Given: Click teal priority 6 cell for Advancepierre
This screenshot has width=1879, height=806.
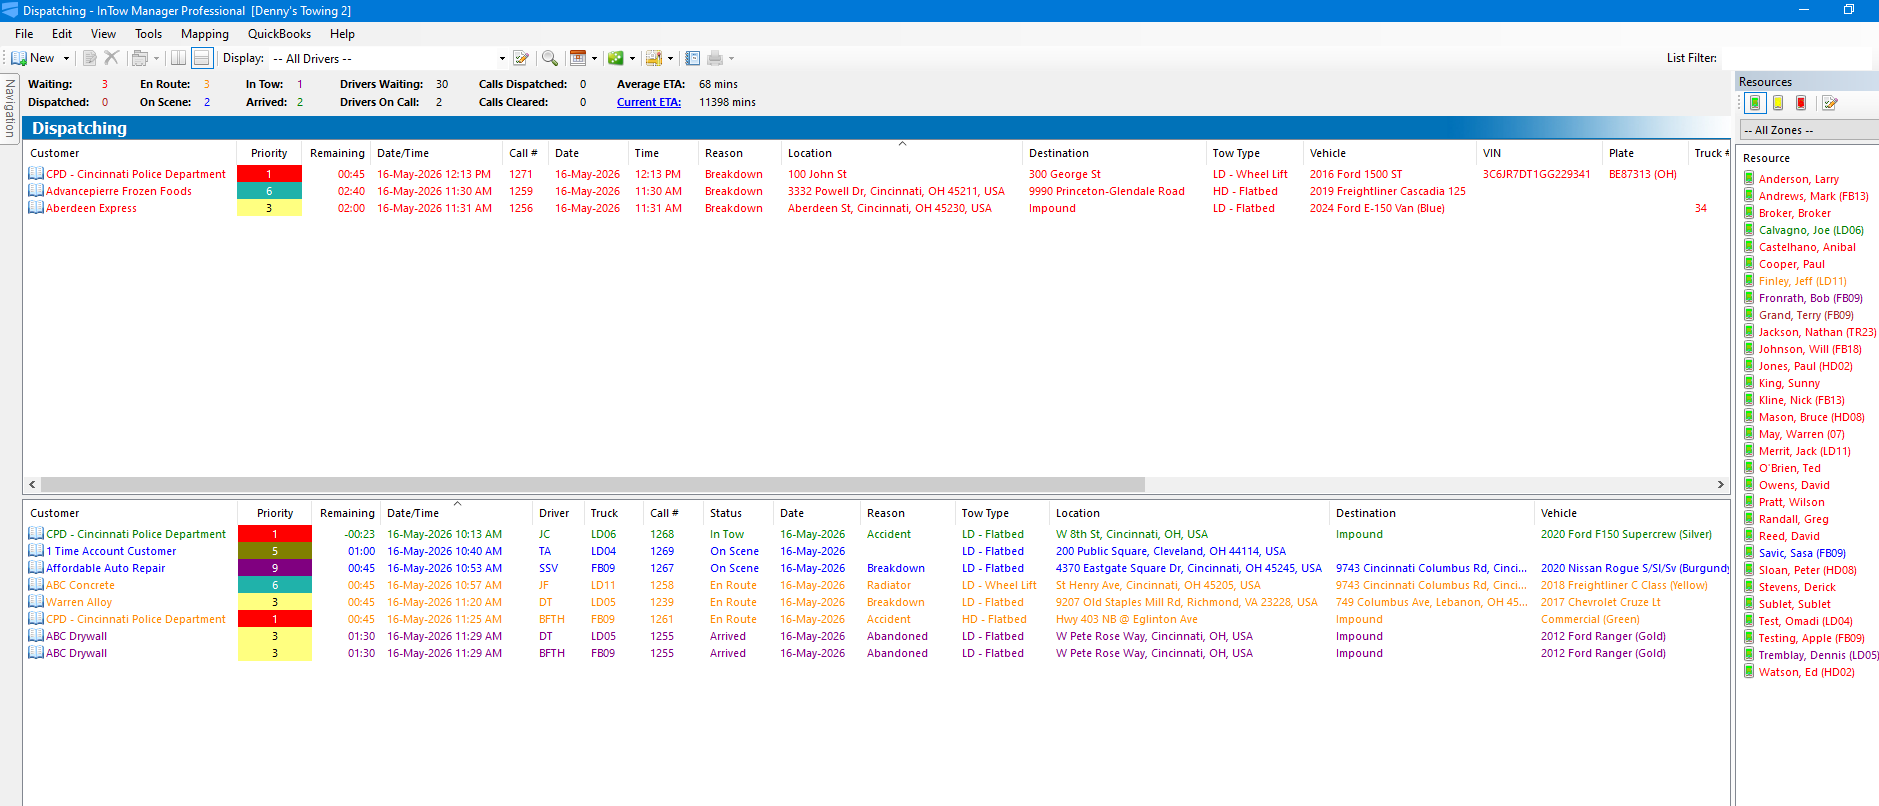Looking at the screenshot, I should tap(269, 191).
